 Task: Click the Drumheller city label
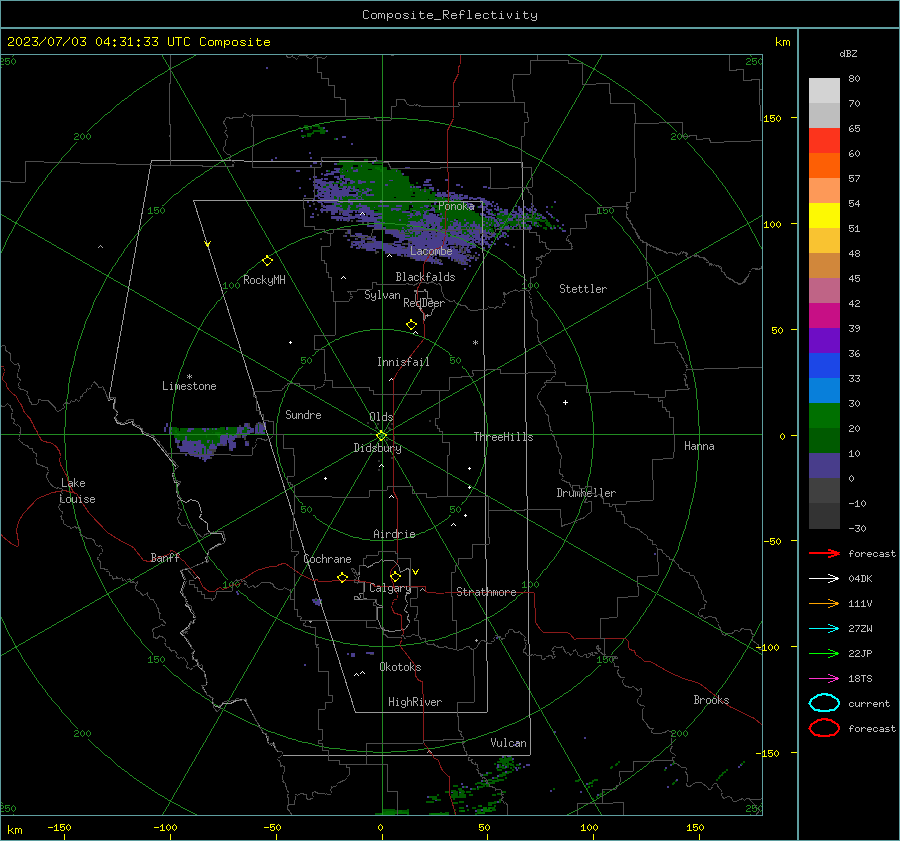586,493
